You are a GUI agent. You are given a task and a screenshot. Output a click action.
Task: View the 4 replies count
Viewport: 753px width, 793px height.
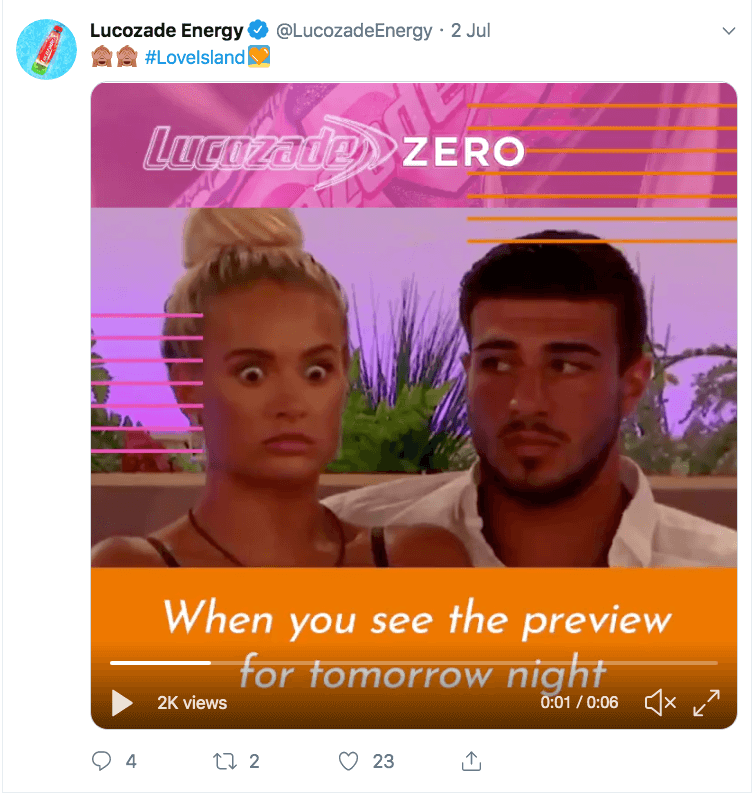coord(131,761)
